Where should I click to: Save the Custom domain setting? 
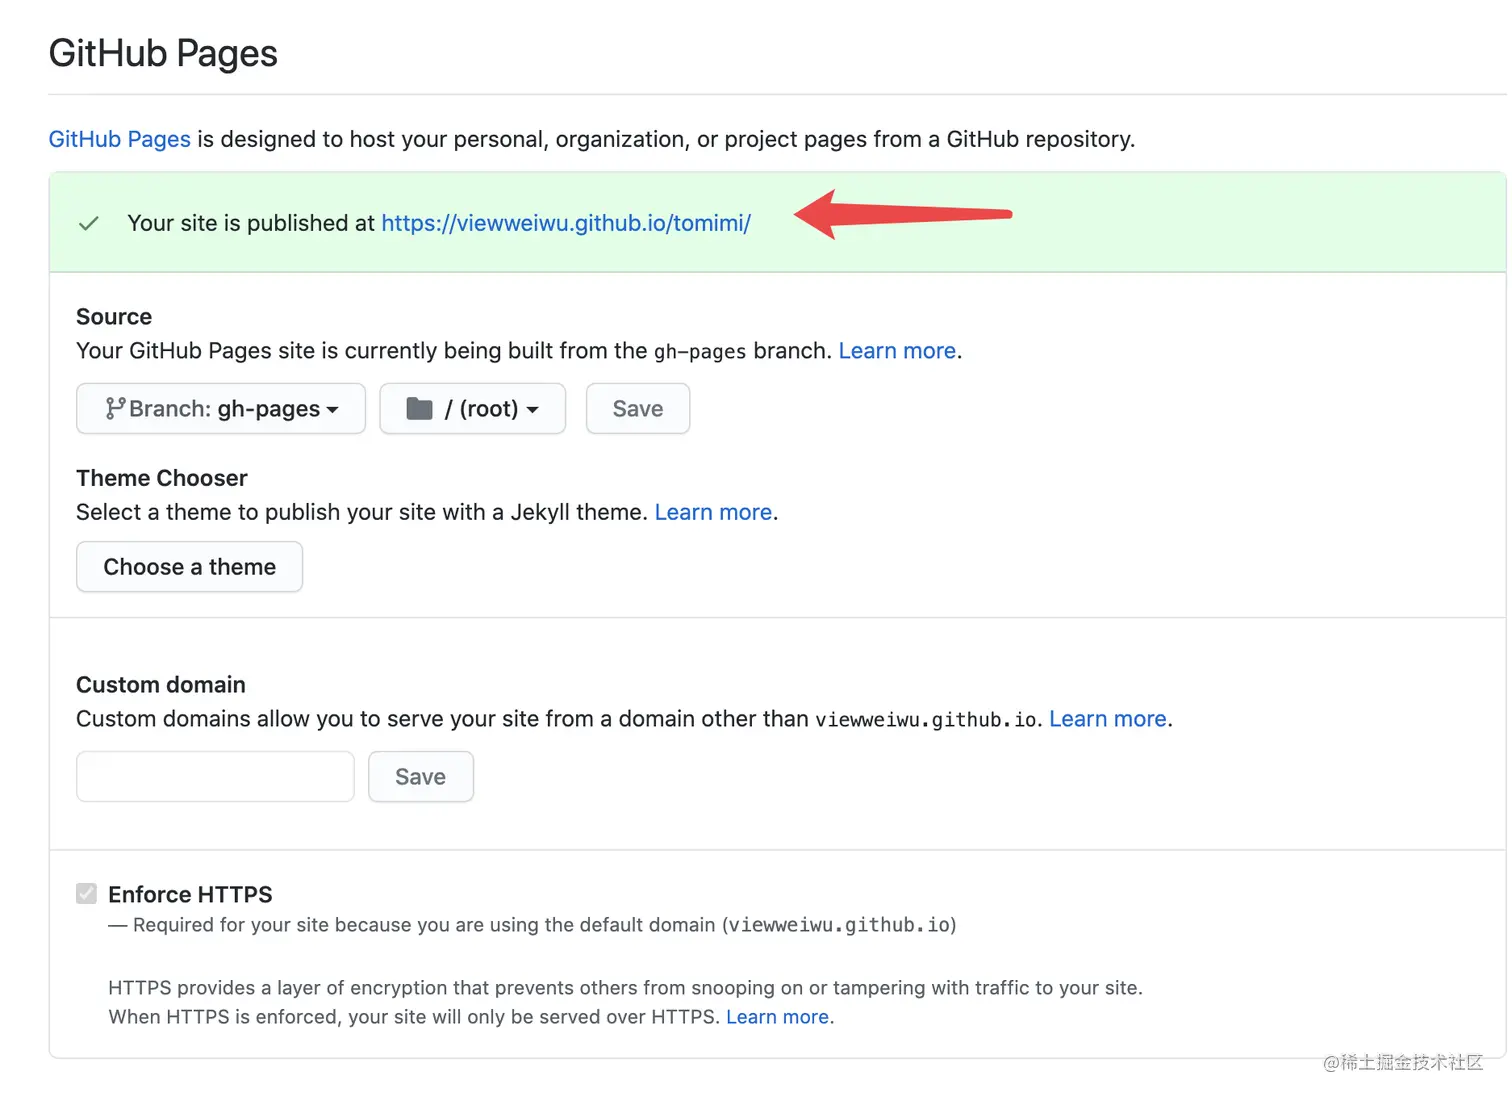click(421, 777)
